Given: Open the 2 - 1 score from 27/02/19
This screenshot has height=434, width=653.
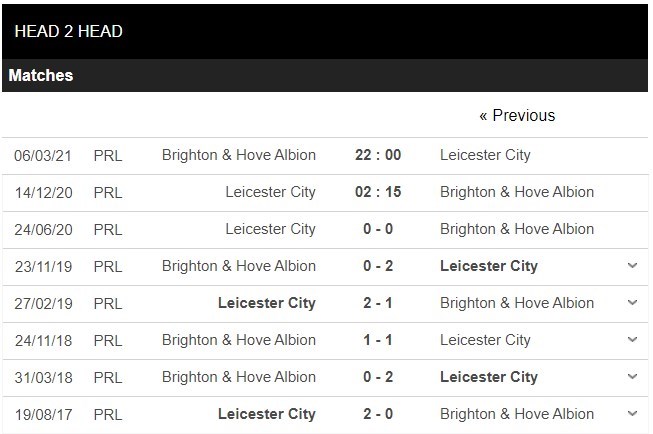Looking at the screenshot, I should click(378, 303).
